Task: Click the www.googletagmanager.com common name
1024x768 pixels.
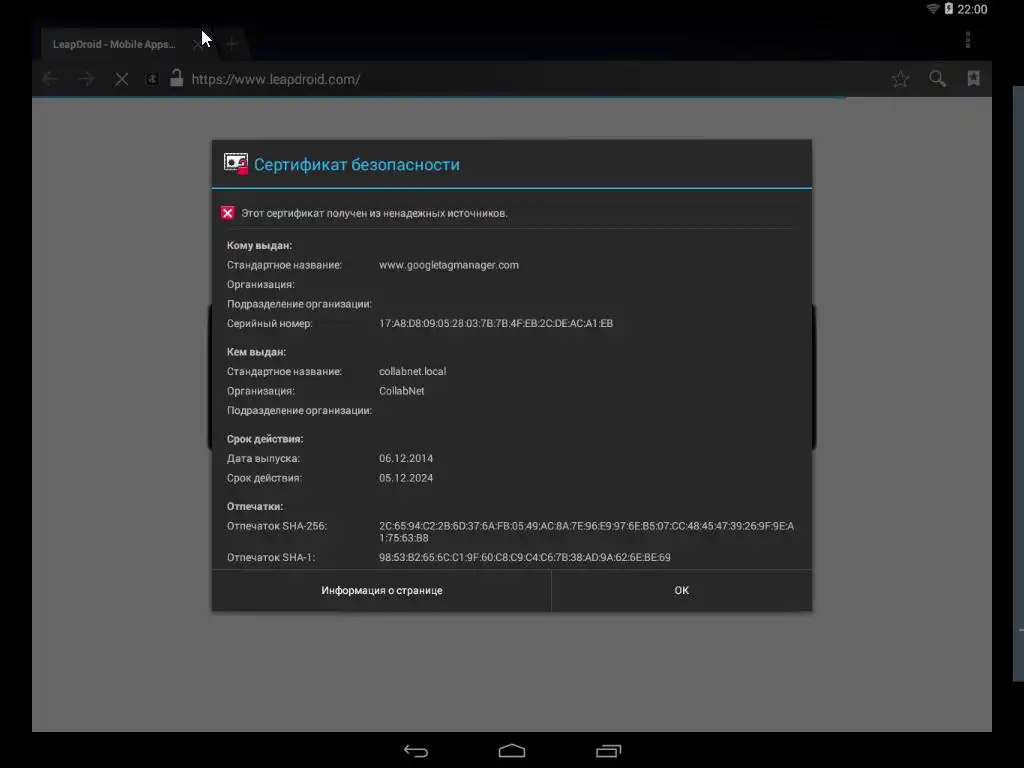Action: coord(449,265)
